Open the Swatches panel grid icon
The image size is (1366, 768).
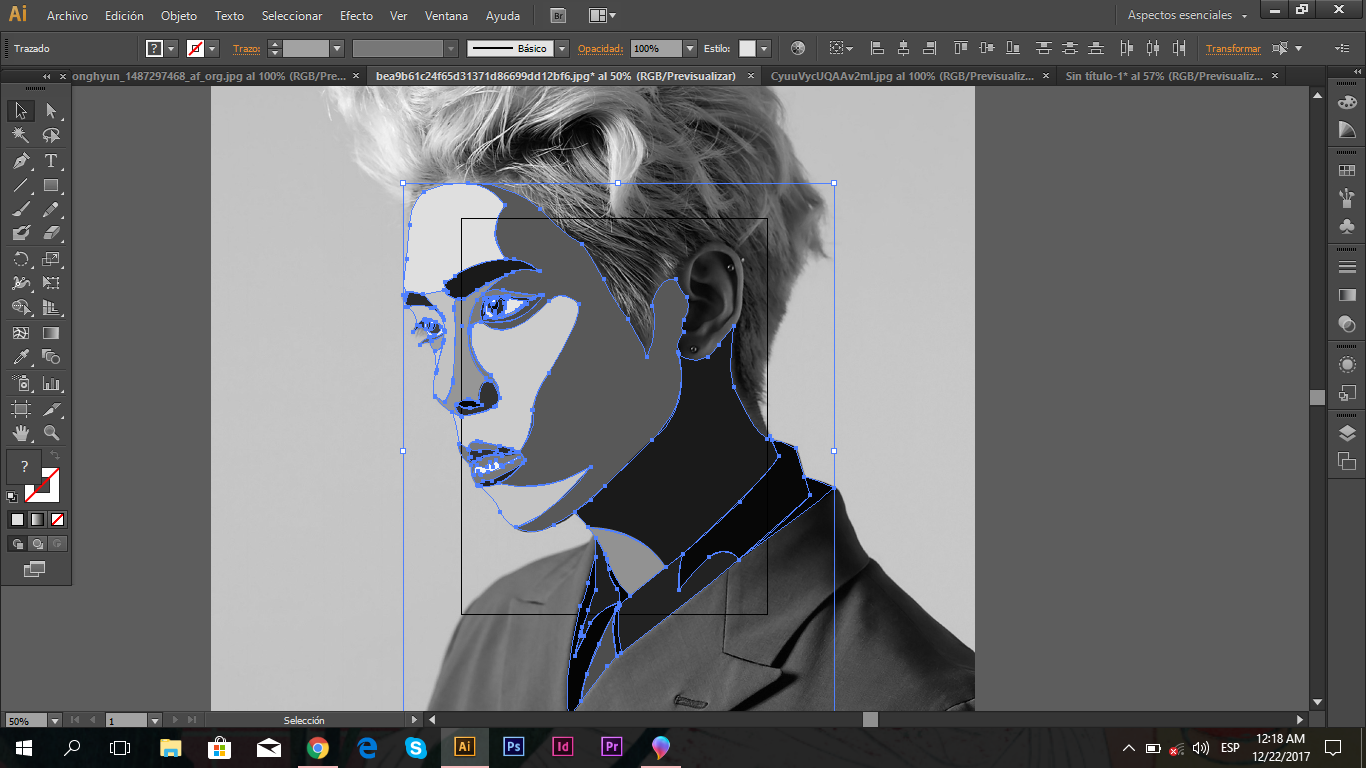tap(1347, 171)
